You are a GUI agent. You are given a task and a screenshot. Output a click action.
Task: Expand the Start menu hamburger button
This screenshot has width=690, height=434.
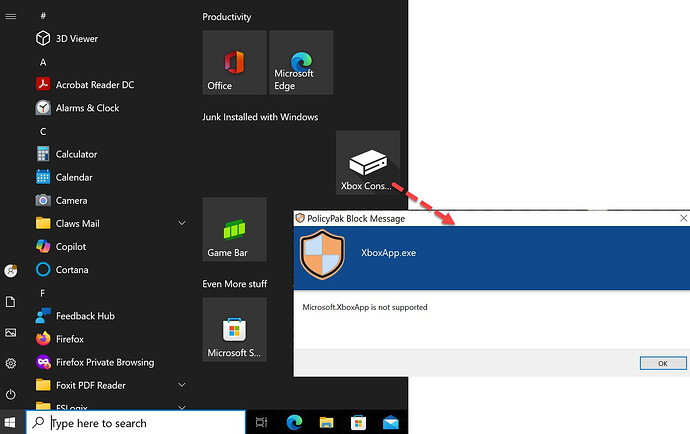pyautogui.click(x=11, y=16)
